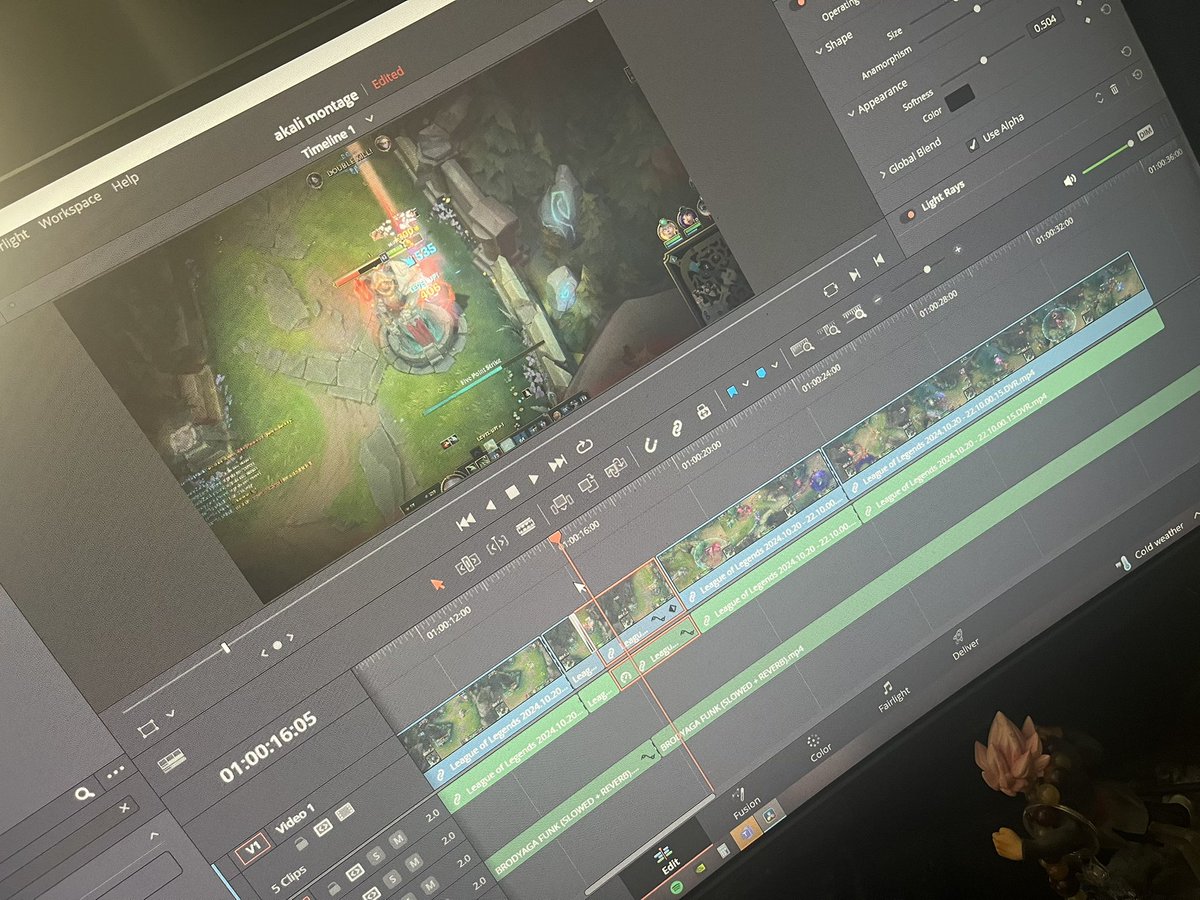Toggle the DIM audio button

1146,133
